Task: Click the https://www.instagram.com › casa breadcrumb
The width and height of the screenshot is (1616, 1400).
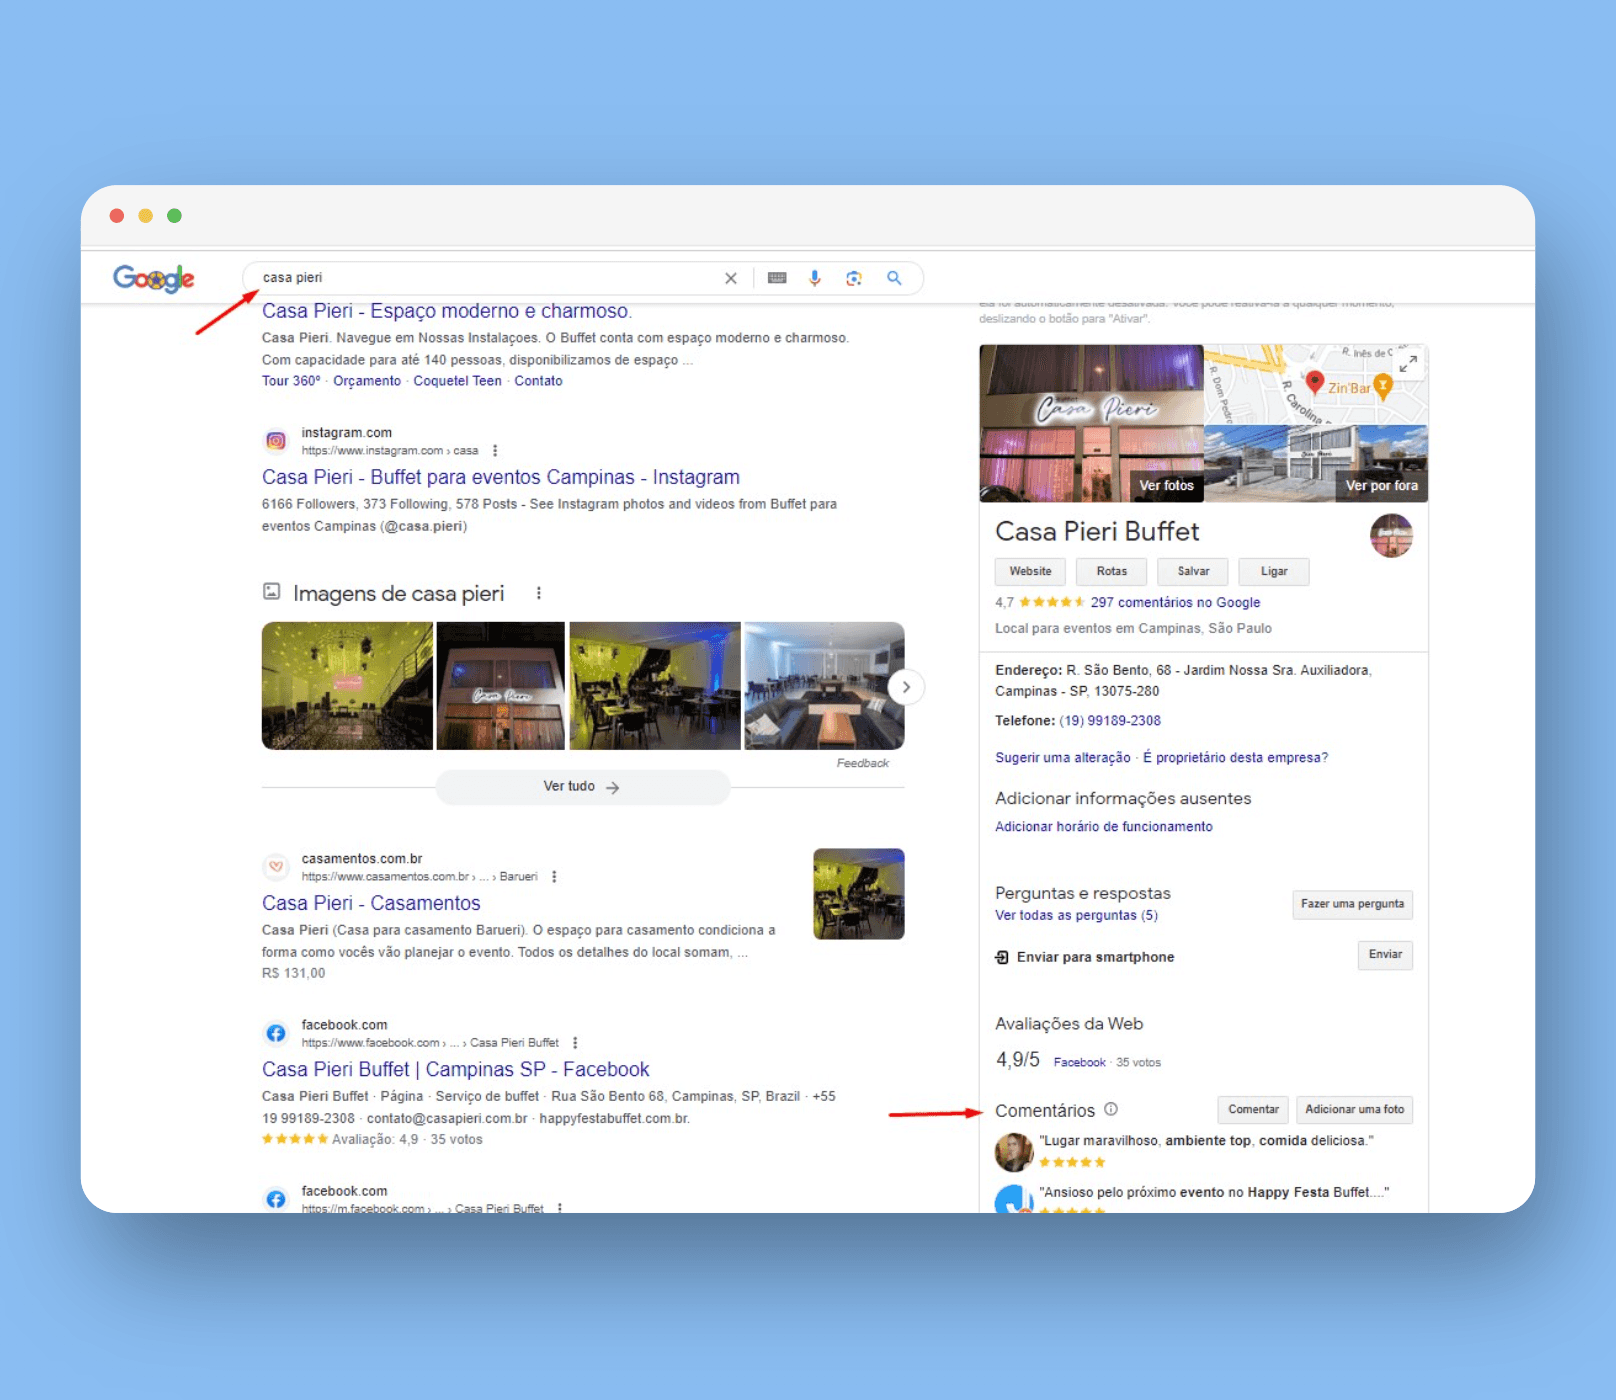Action: pyautogui.click(x=390, y=451)
